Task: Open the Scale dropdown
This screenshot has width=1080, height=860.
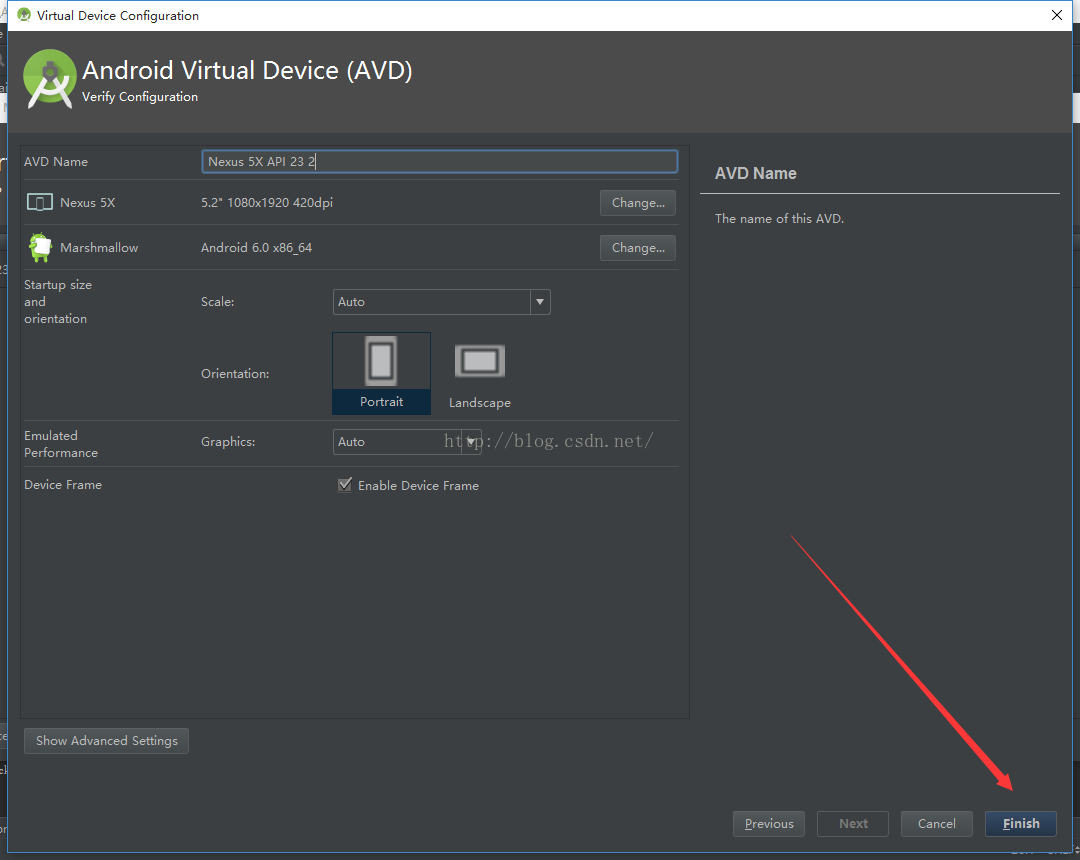Action: pyautogui.click(x=442, y=302)
